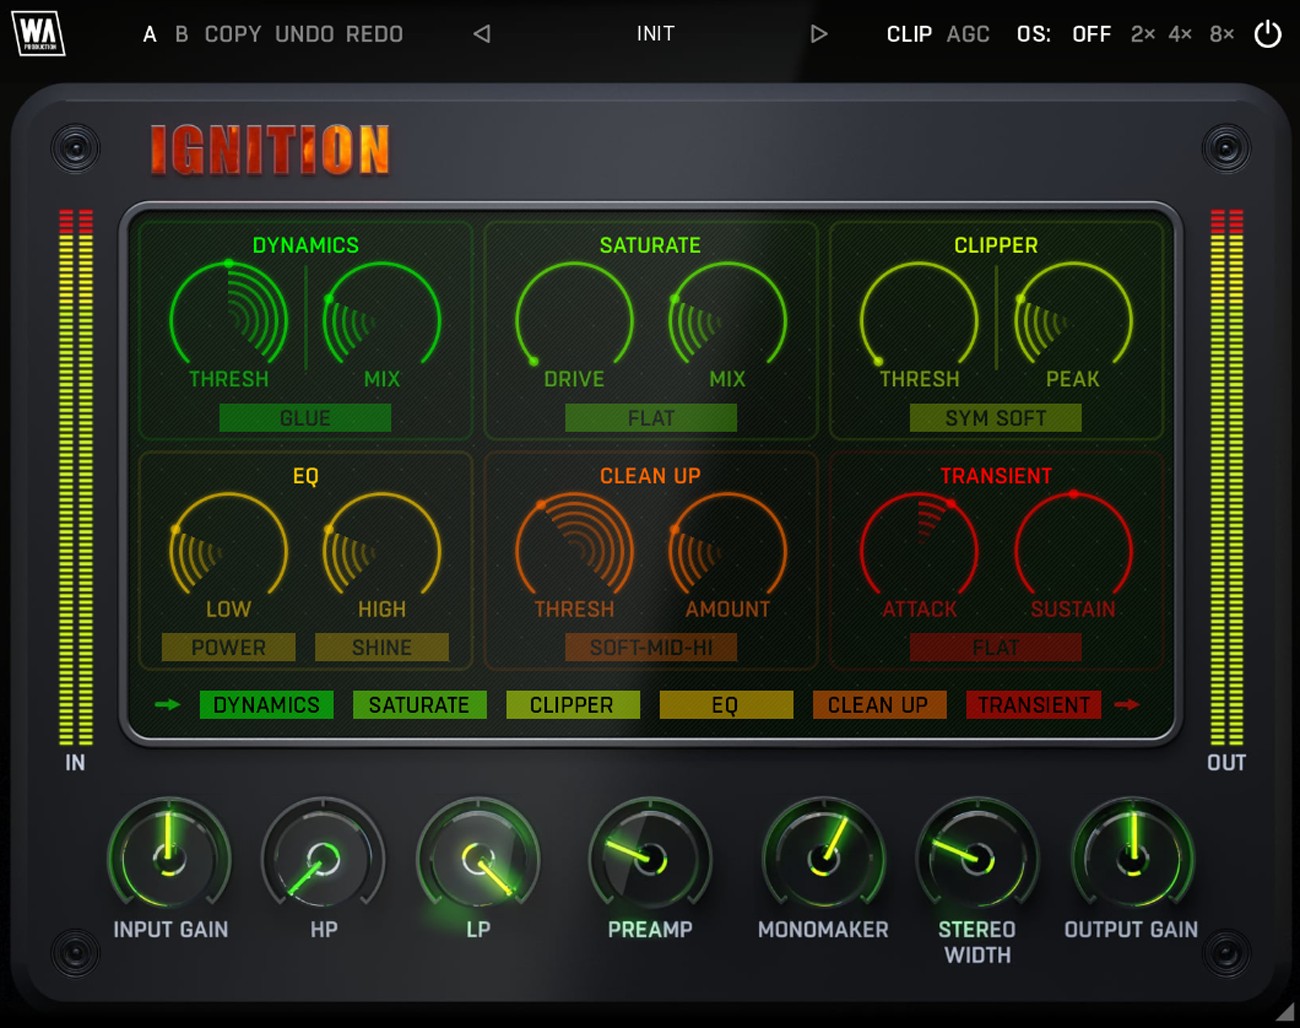Open the SOFT-MID-HI clean up mode selector
Screen dimensions: 1300x1028
(x=650, y=647)
